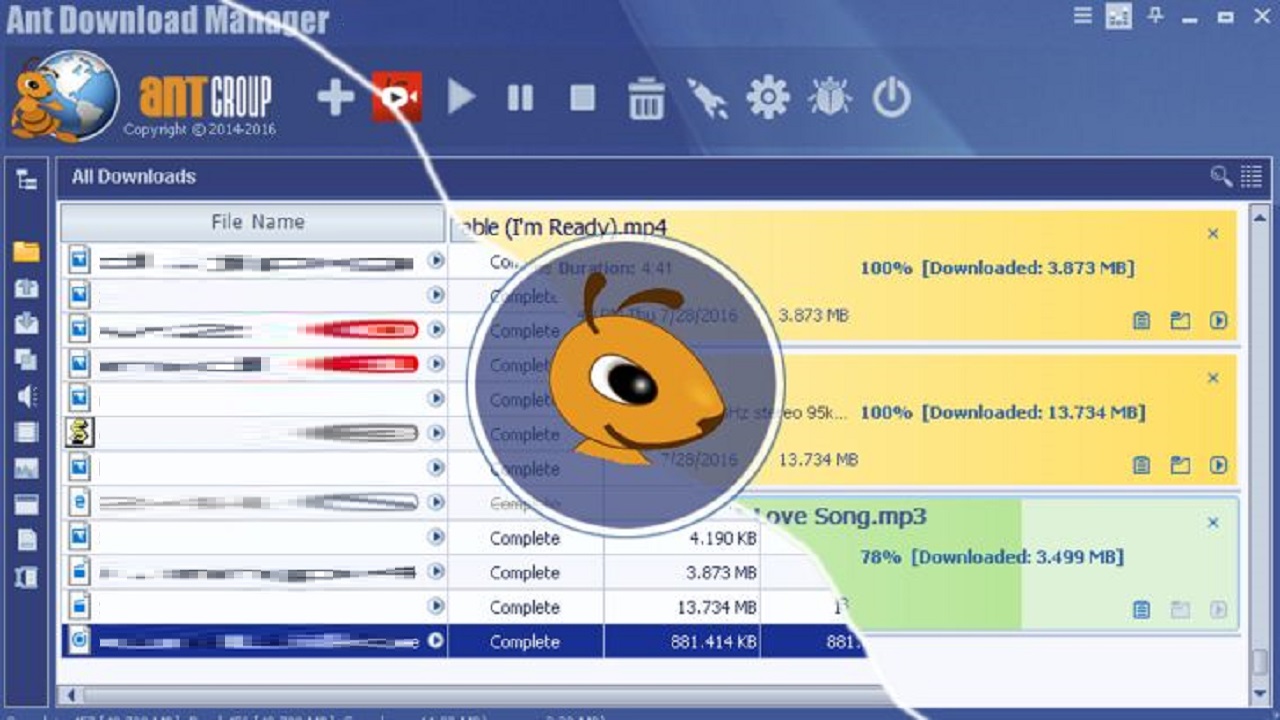Viewport: 1280px width, 720px height.
Task: Click the Love Song.mp3 card title
Action: pyautogui.click(x=840, y=517)
